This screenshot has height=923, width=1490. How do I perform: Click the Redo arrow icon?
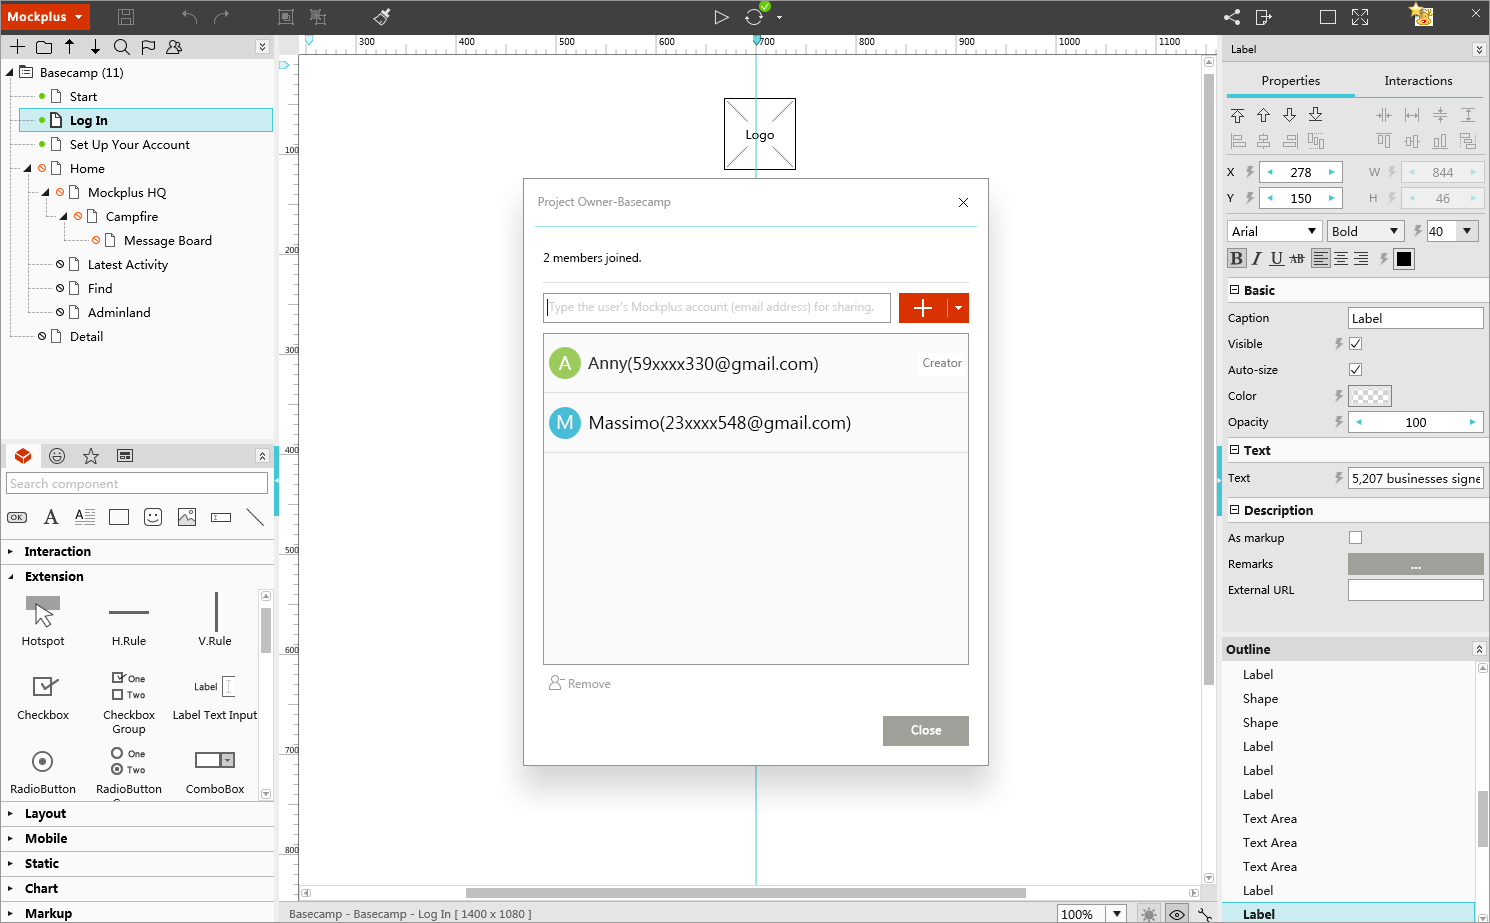(222, 17)
